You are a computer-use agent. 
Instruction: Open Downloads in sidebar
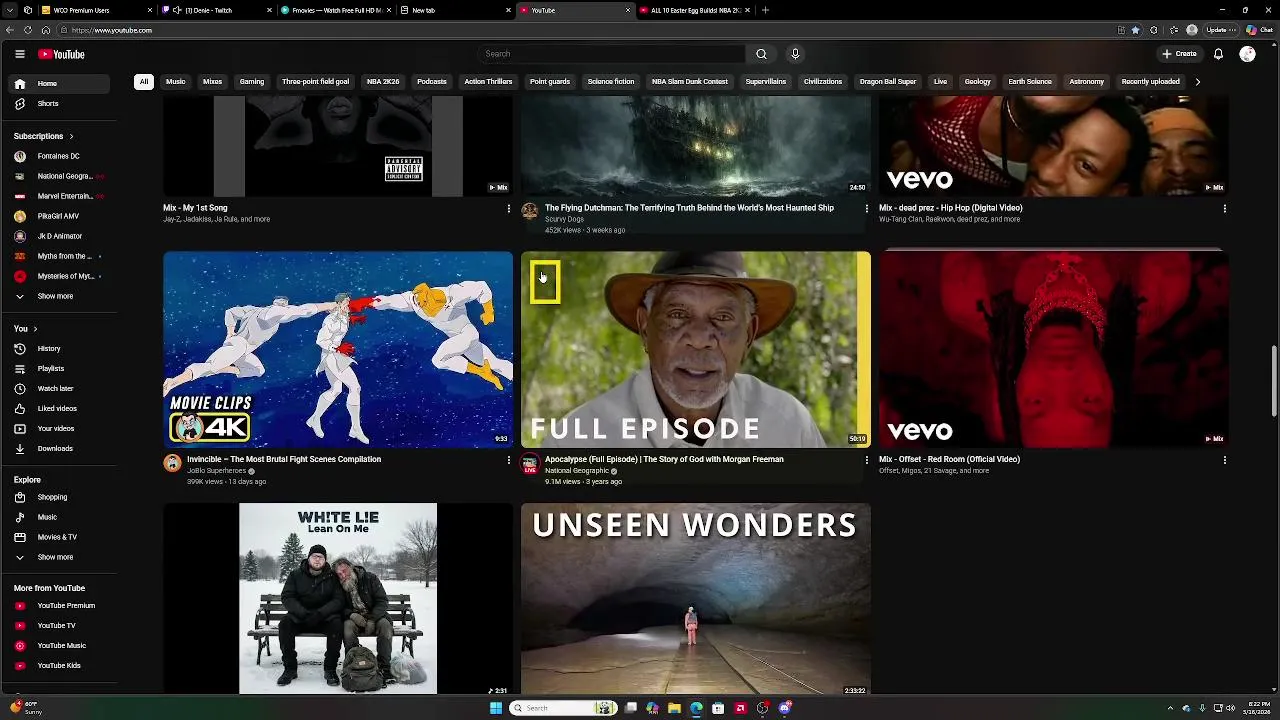(60, 449)
